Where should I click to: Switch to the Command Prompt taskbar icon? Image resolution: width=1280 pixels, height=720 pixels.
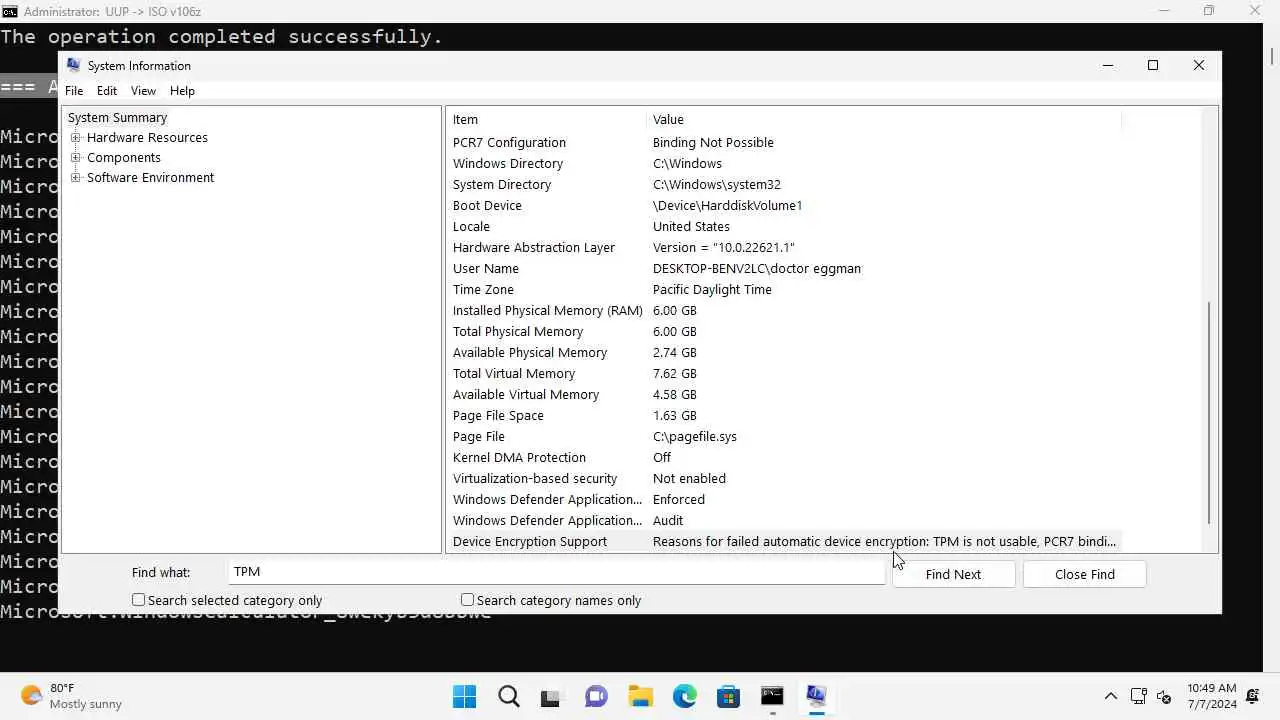(772, 696)
